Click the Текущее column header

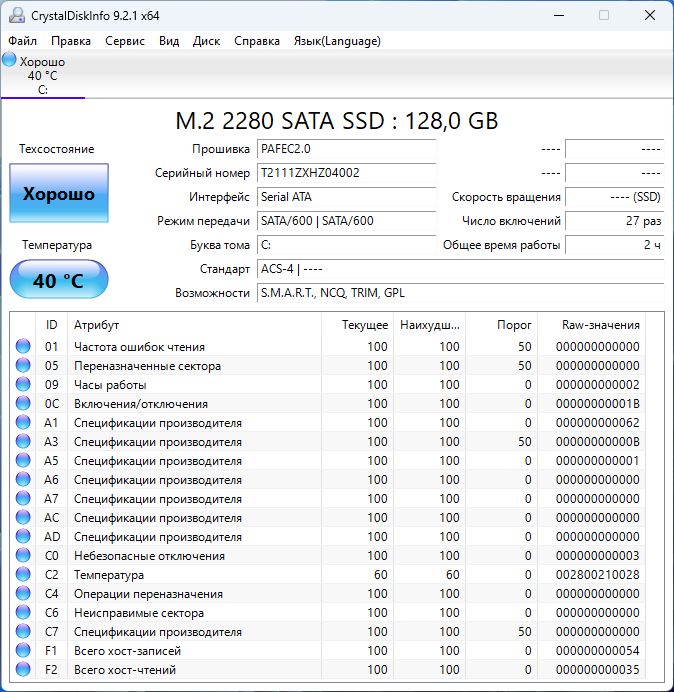pyautogui.click(x=357, y=325)
